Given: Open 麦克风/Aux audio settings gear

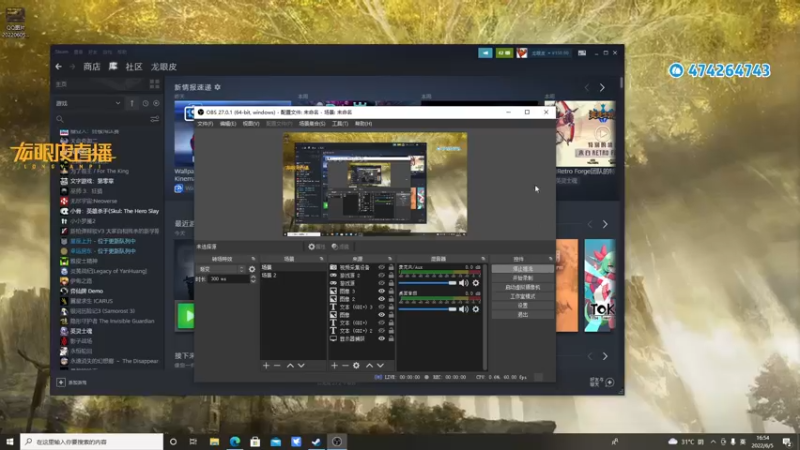Looking at the screenshot, I should coord(476,283).
